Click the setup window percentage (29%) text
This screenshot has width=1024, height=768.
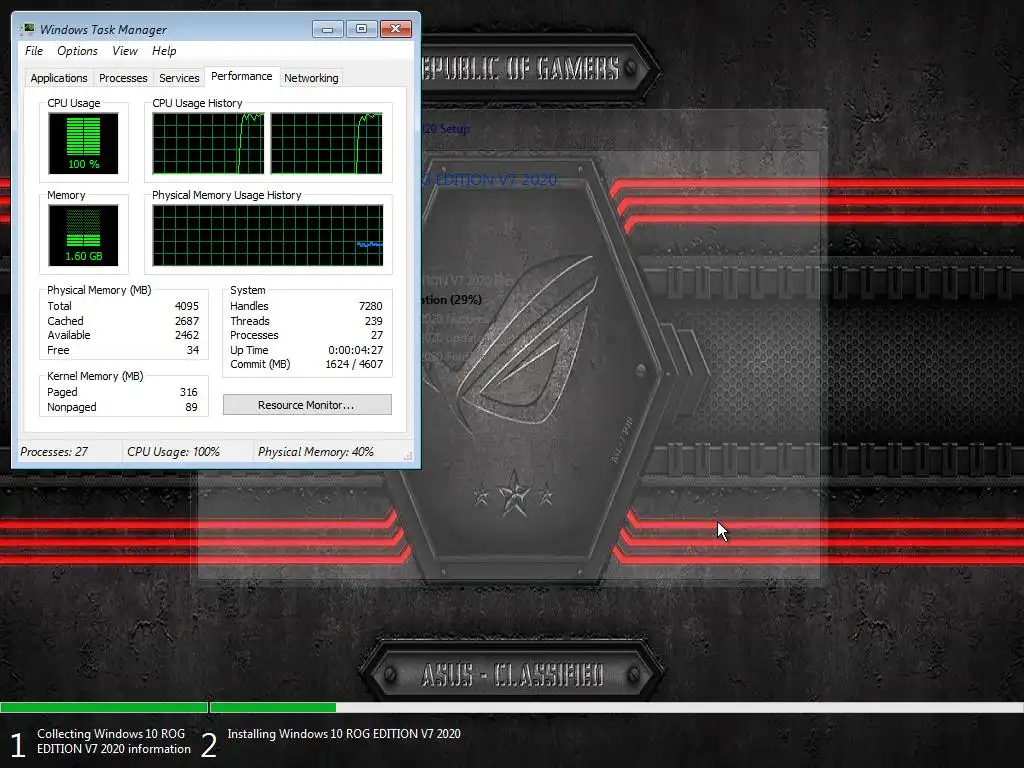[x=465, y=300]
